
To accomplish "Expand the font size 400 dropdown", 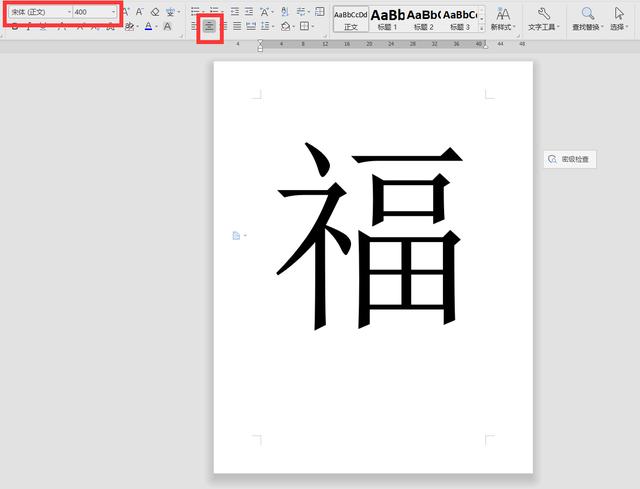I will tap(113, 12).
